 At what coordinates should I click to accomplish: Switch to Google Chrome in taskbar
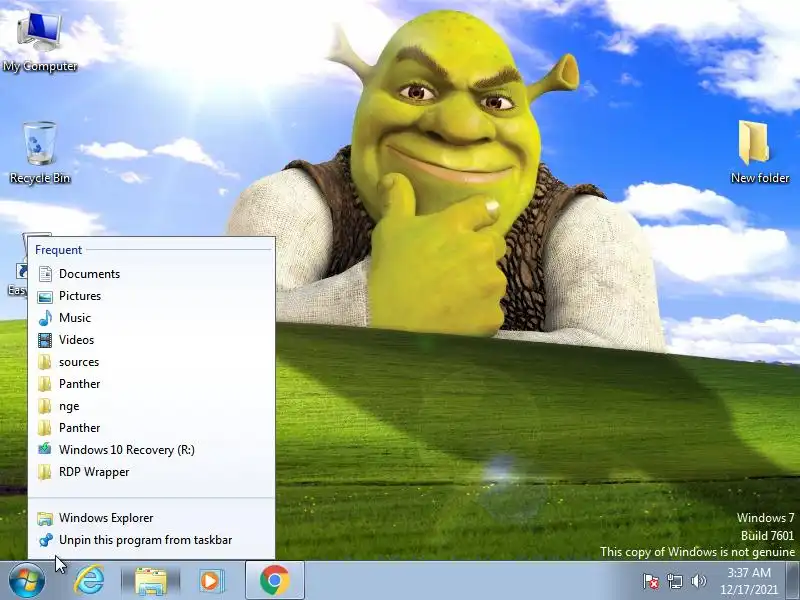[274, 581]
